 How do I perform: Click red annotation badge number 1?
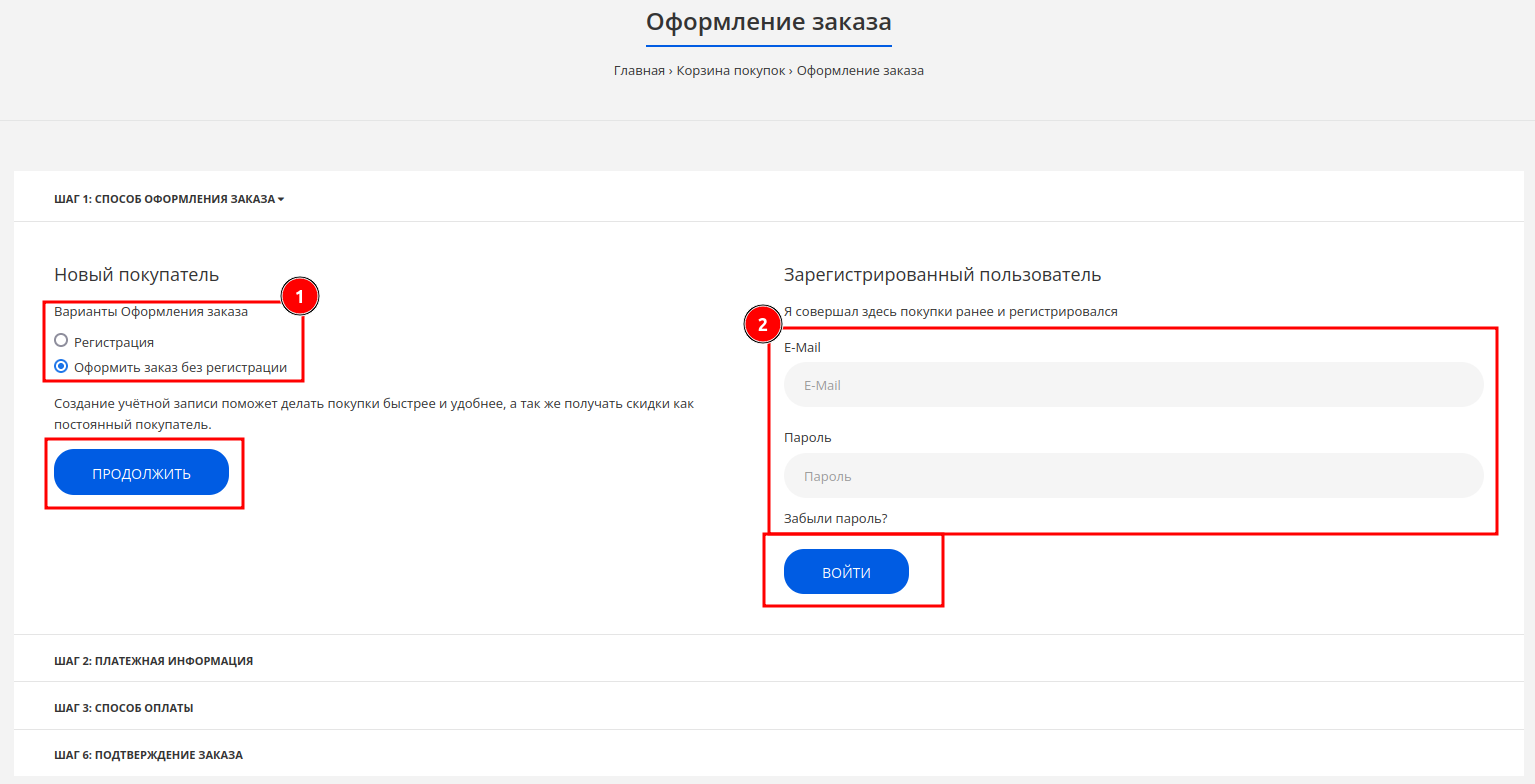pyautogui.click(x=299, y=297)
